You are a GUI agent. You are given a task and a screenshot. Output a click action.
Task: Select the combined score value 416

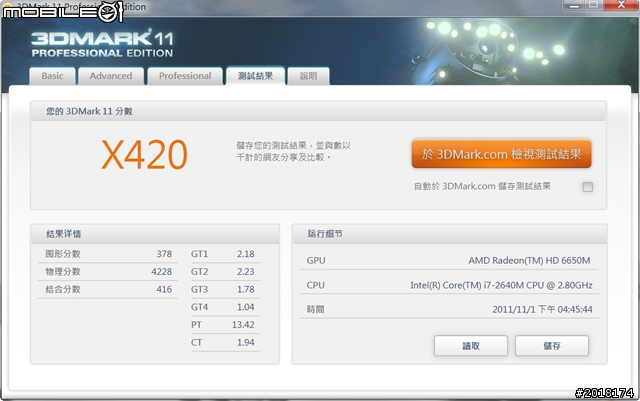pyautogui.click(x=164, y=290)
